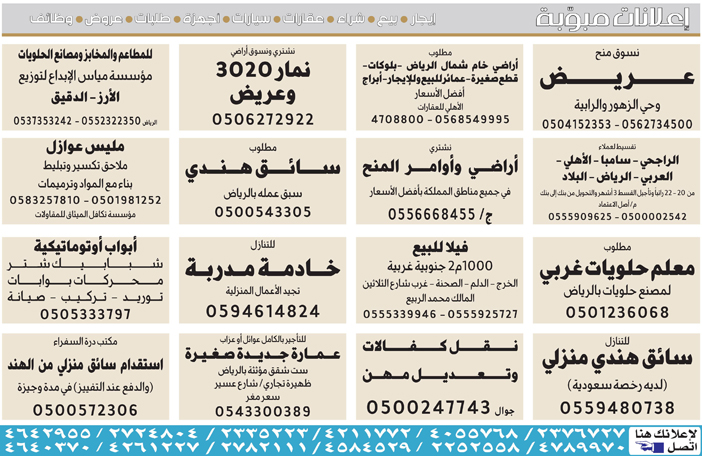Screen dimensions: 702x456
Task: Click phone number 0543300389
Action: coord(263,412)
